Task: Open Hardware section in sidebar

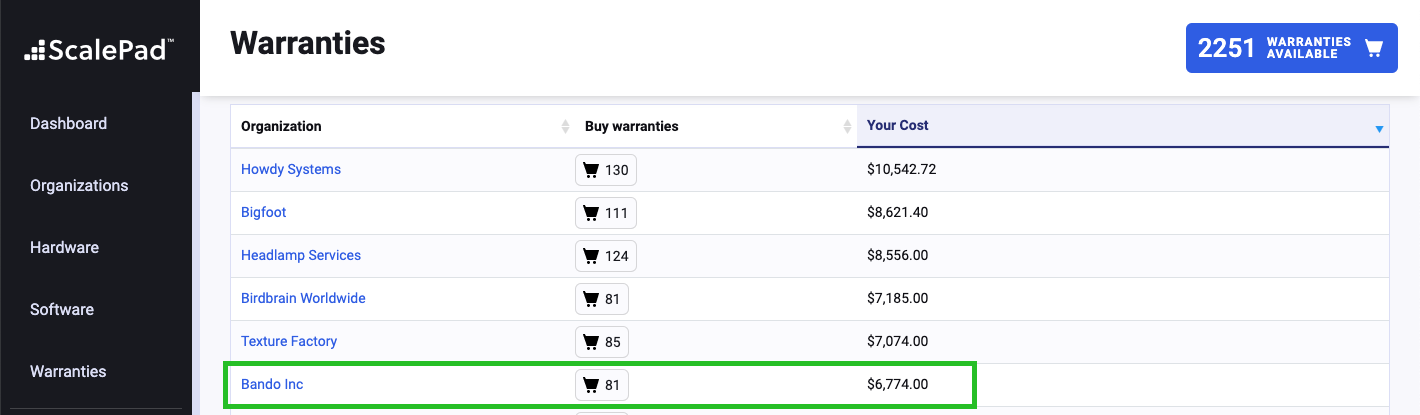Action: (65, 247)
